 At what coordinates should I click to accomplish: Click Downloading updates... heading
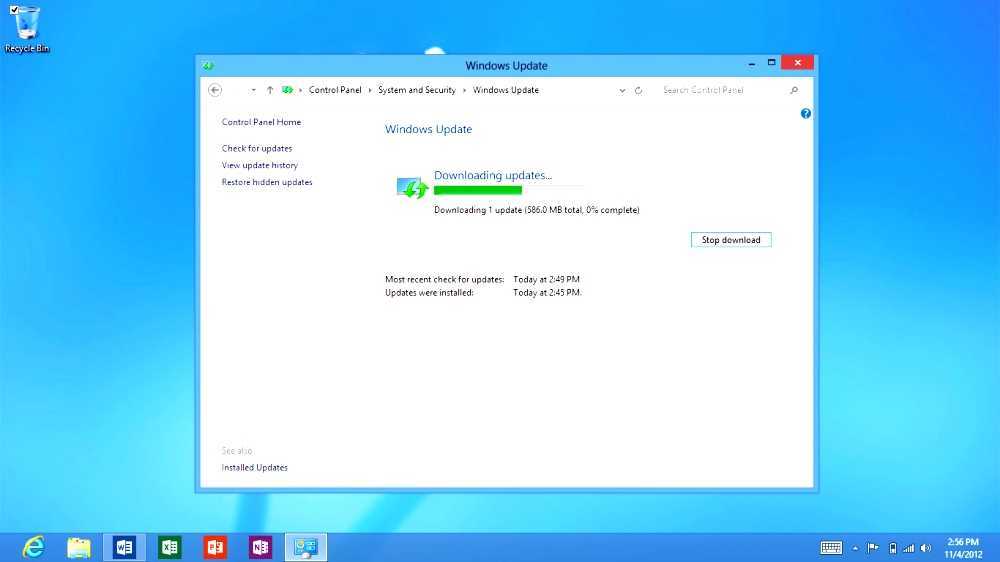pyautogui.click(x=493, y=175)
